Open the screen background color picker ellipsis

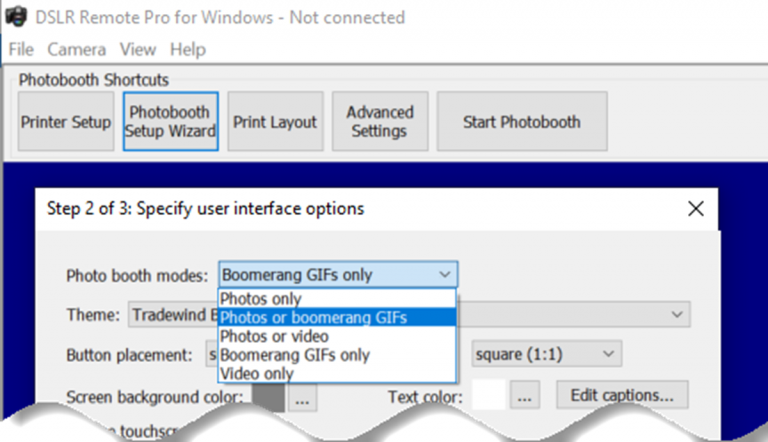[302, 397]
